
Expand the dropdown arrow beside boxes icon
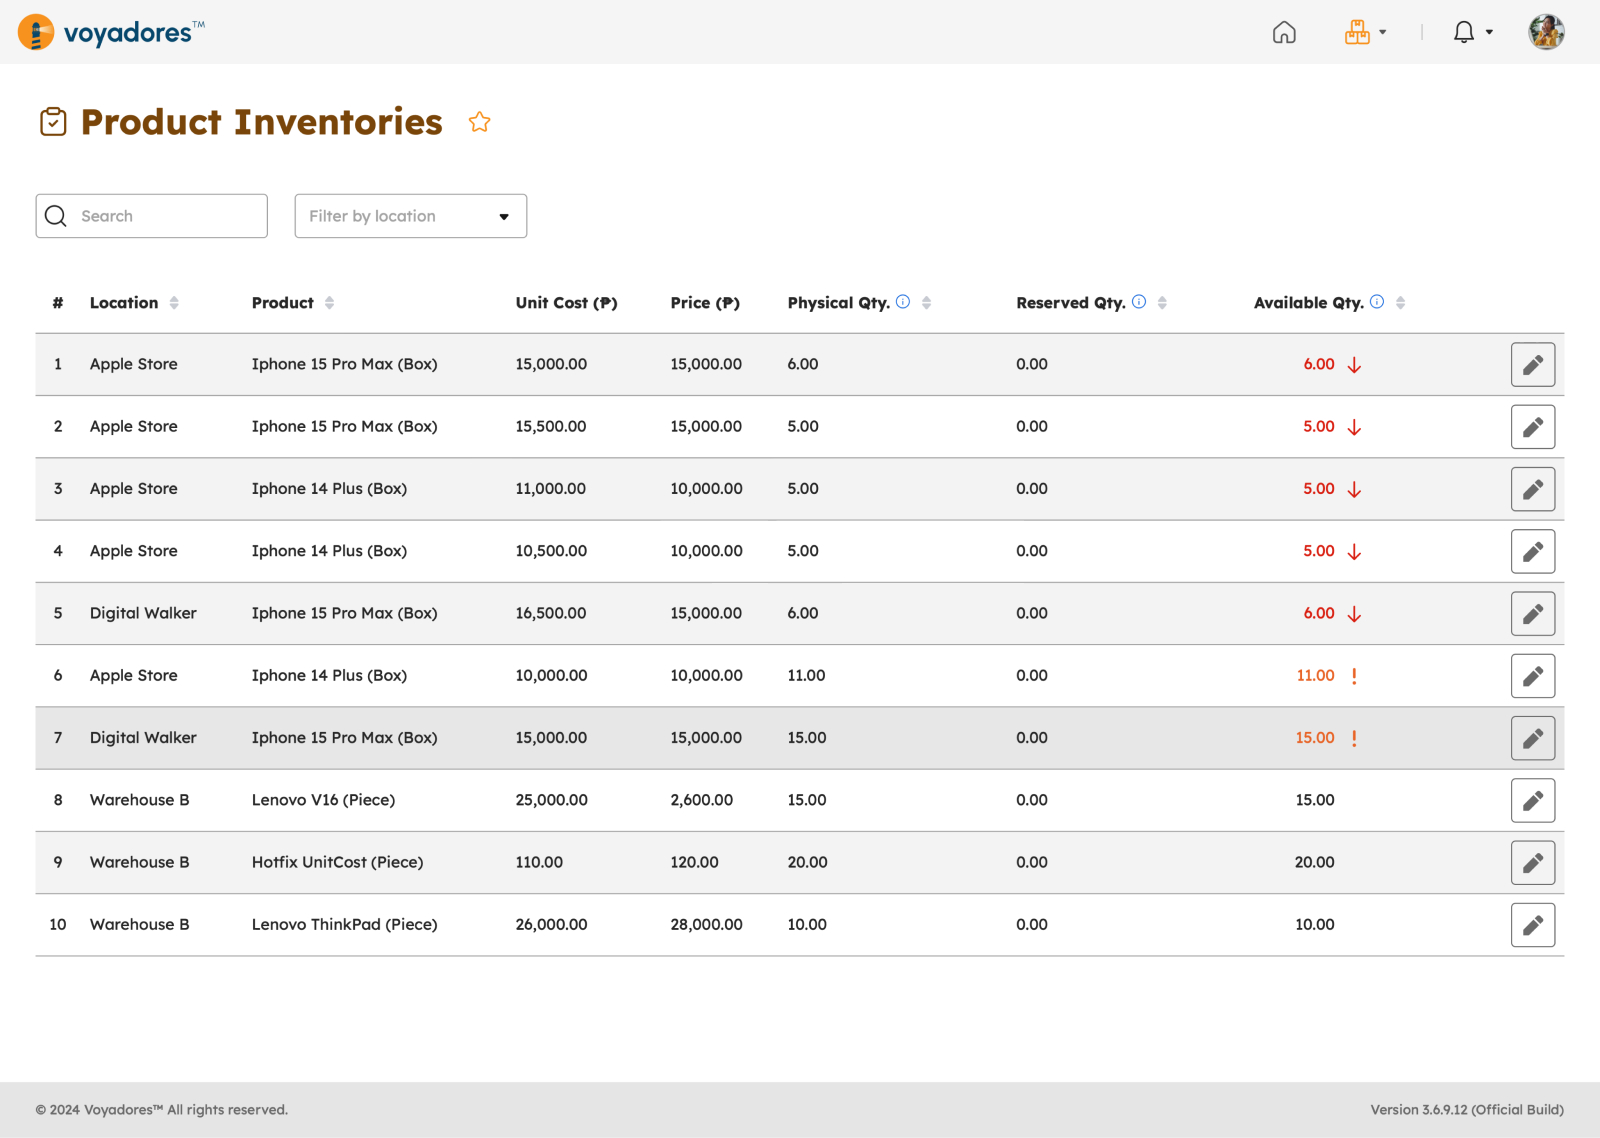tap(1383, 32)
